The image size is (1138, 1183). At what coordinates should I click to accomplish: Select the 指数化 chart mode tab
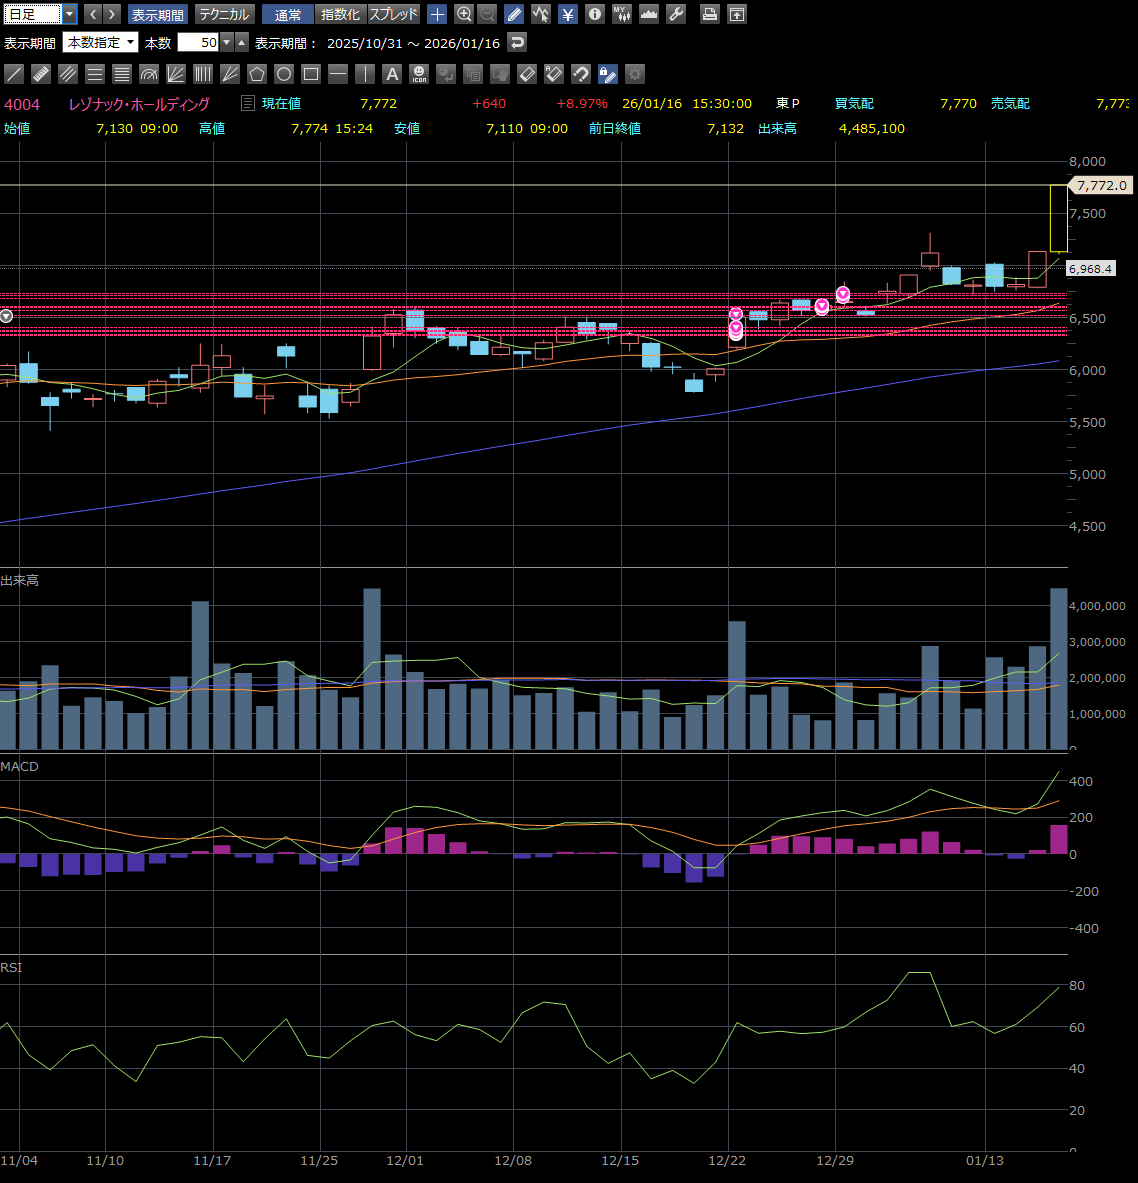point(340,14)
